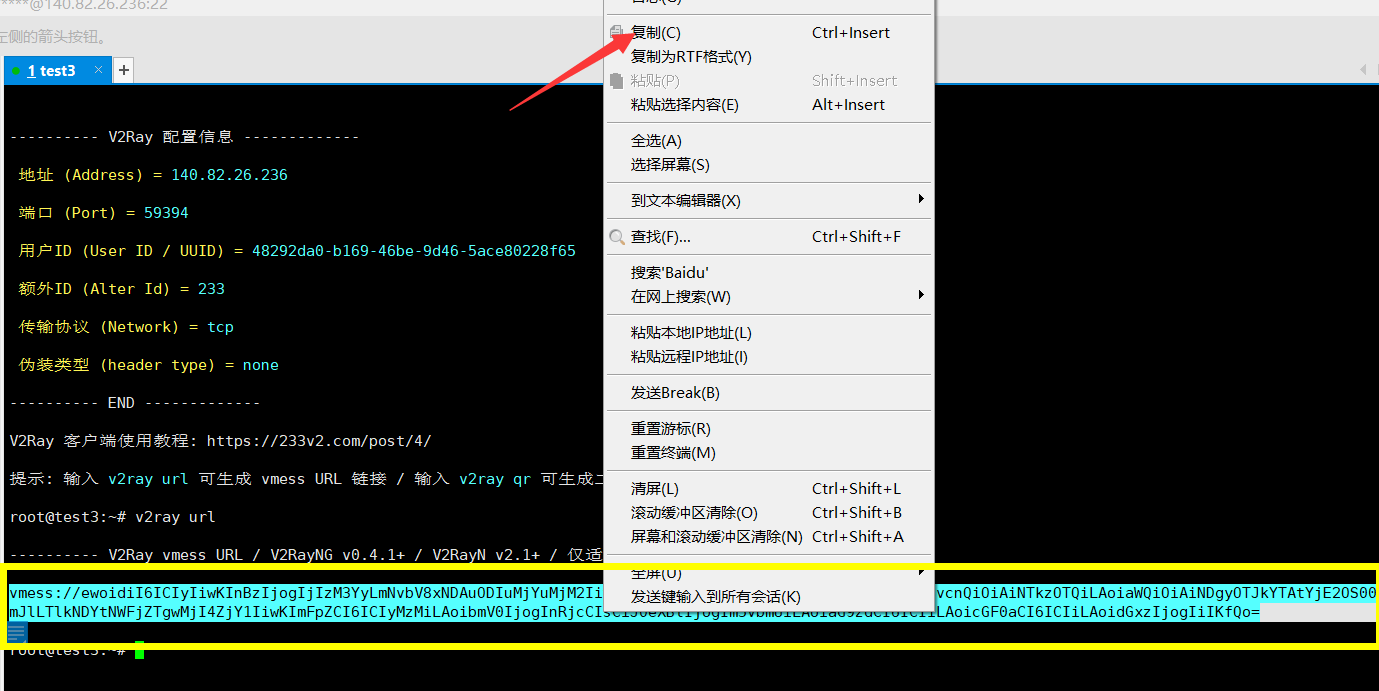1379x691 pixels.
Task: Click the small blue icon below the vmess text
Action: tap(17, 632)
